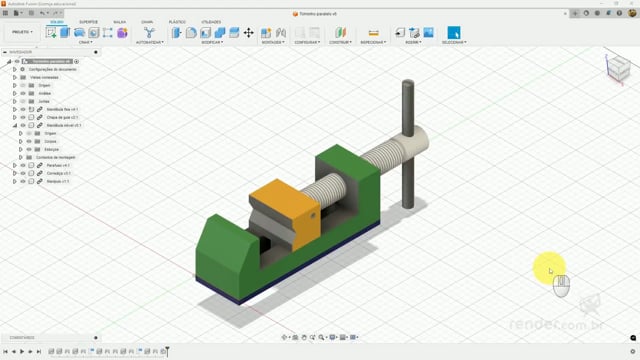Open the PROJETO workspace dropdown
Screen dimensions: 640x360
[22, 32]
